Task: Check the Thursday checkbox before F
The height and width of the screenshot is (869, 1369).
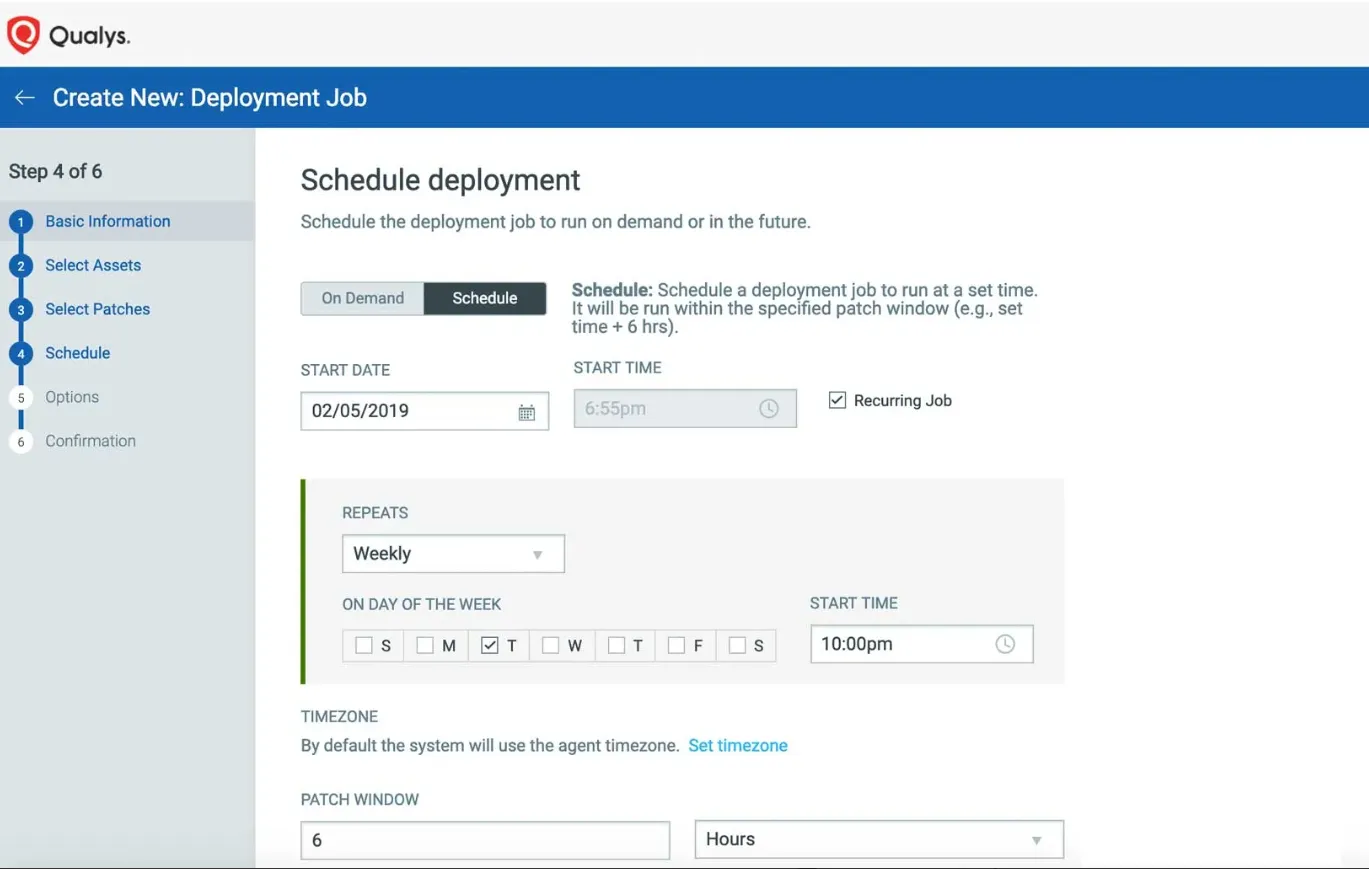Action: [x=616, y=645]
